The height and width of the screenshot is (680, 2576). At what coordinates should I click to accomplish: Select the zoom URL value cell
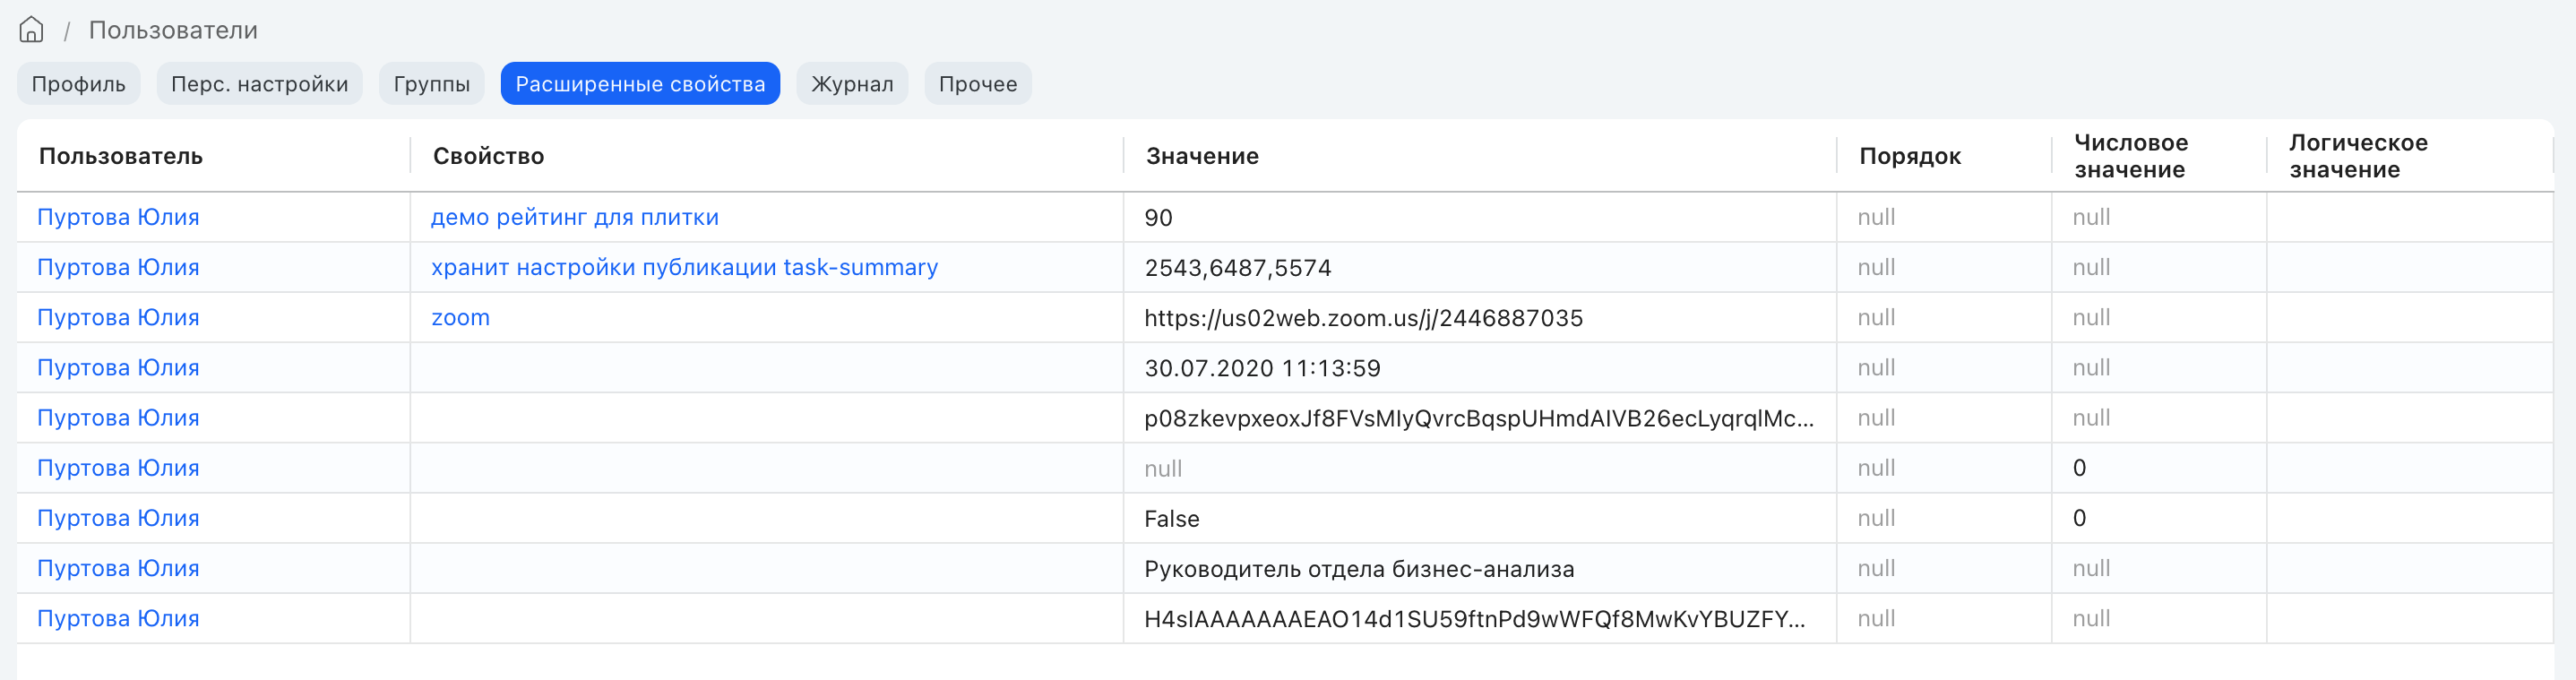click(1480, 317)
